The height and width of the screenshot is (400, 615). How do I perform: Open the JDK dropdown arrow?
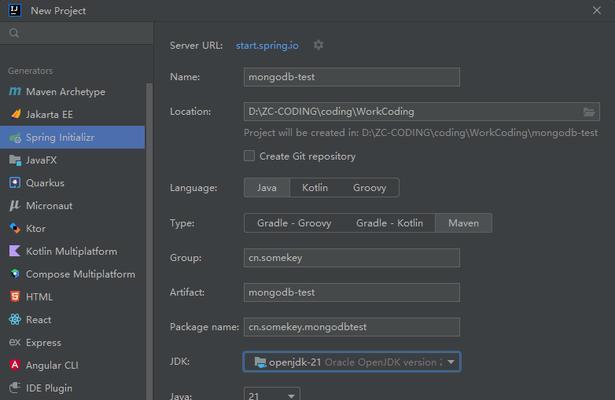451,362
